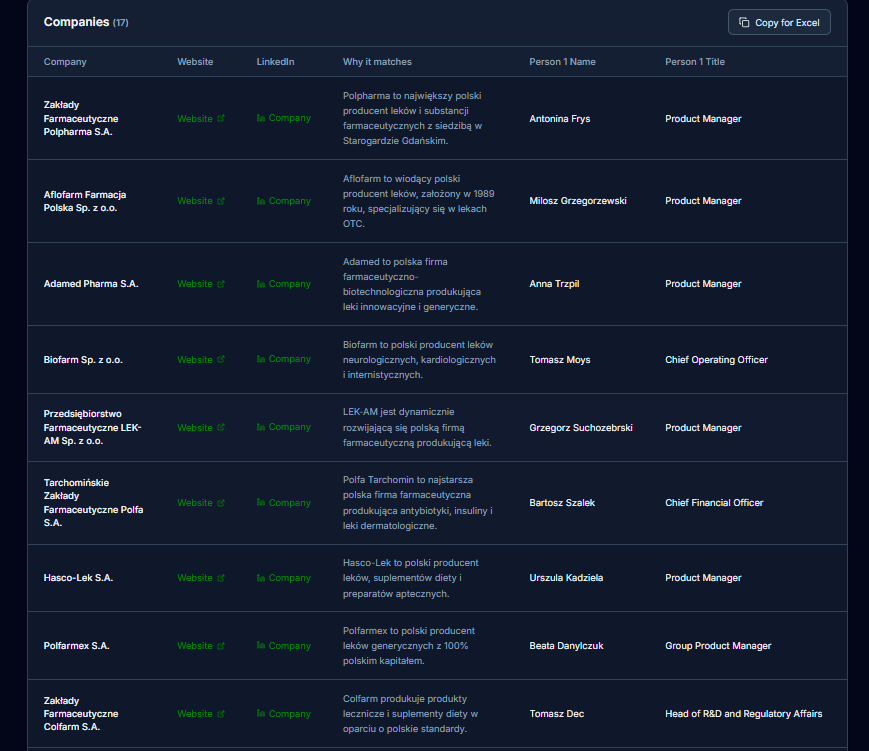The height and width of the screenshot is (751, 869).
Task: Open Website link for Hasco-Lek S.A.
Action: (x=201, y=578)
